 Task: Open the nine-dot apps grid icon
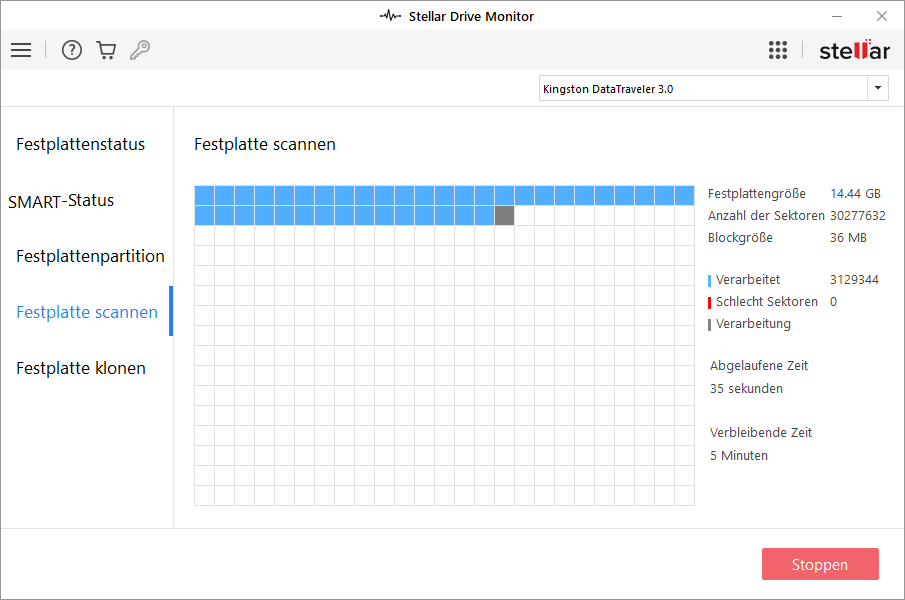(778, 50)
